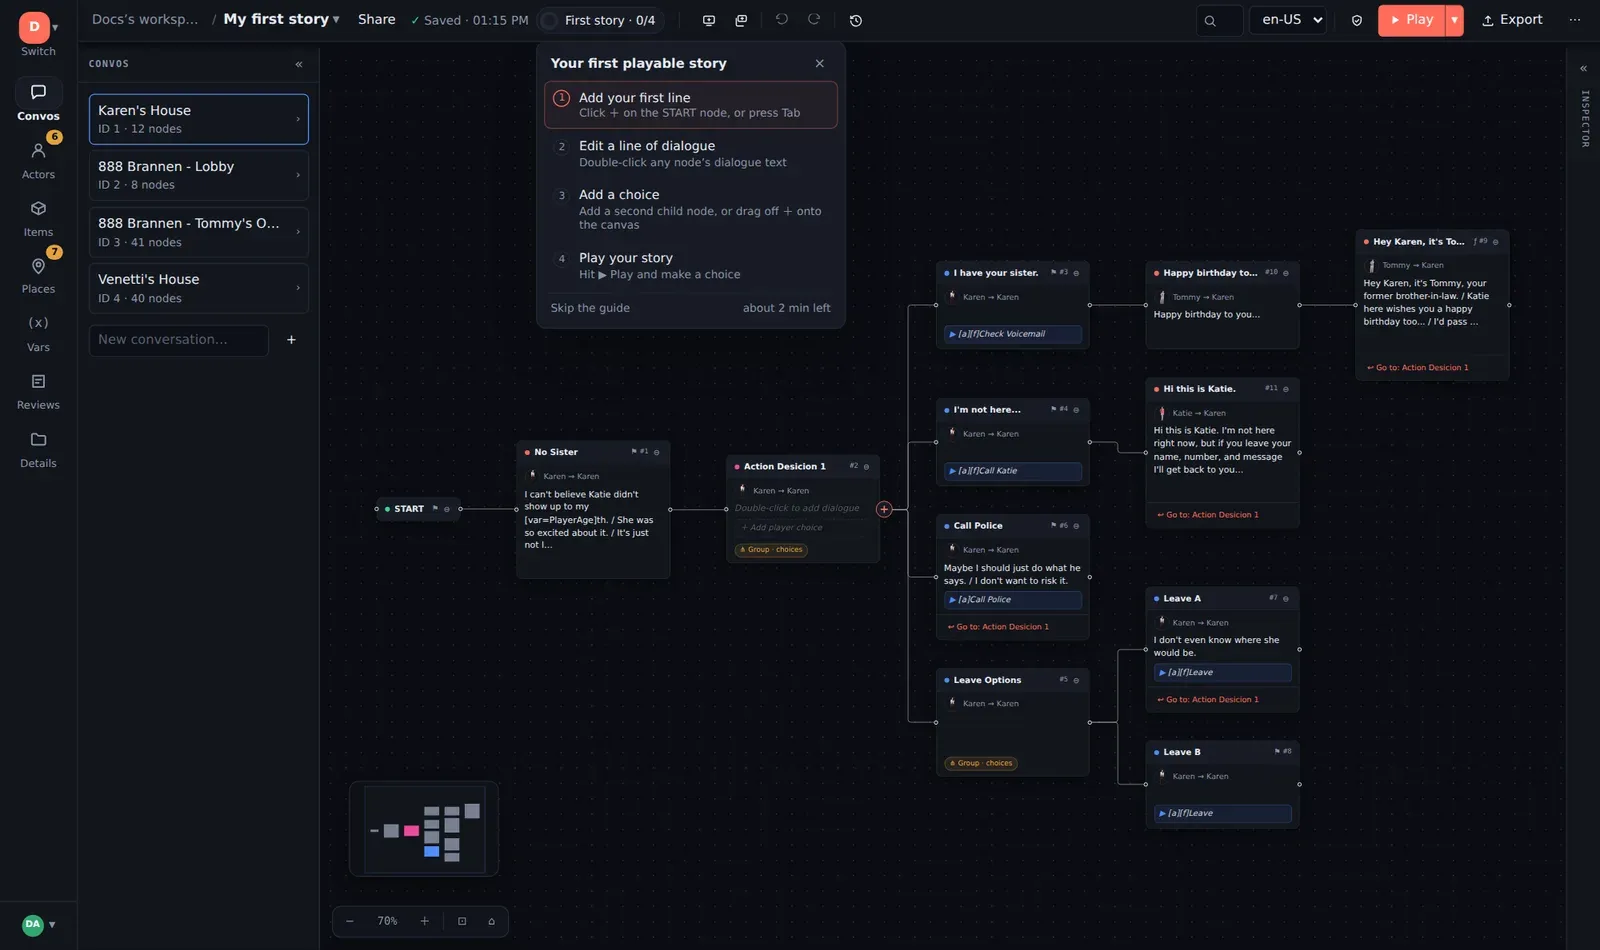Close the first playable story guide
This screenshot has height=950, width=1600.
[820, 63]
